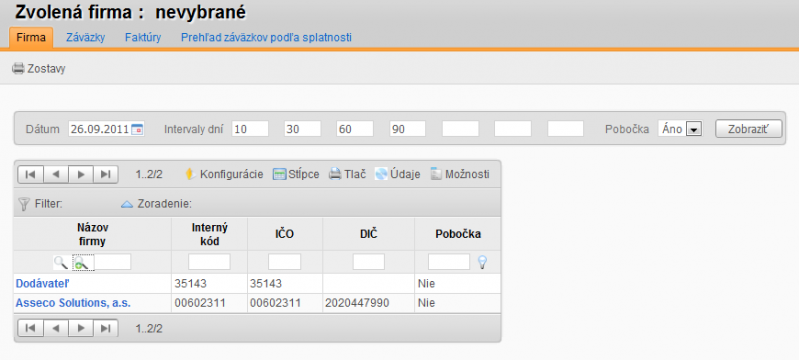The height and width of the screenshot is (360, 799).
Task: Click the interval field containing 90
Action: click(x=408, y=129)
